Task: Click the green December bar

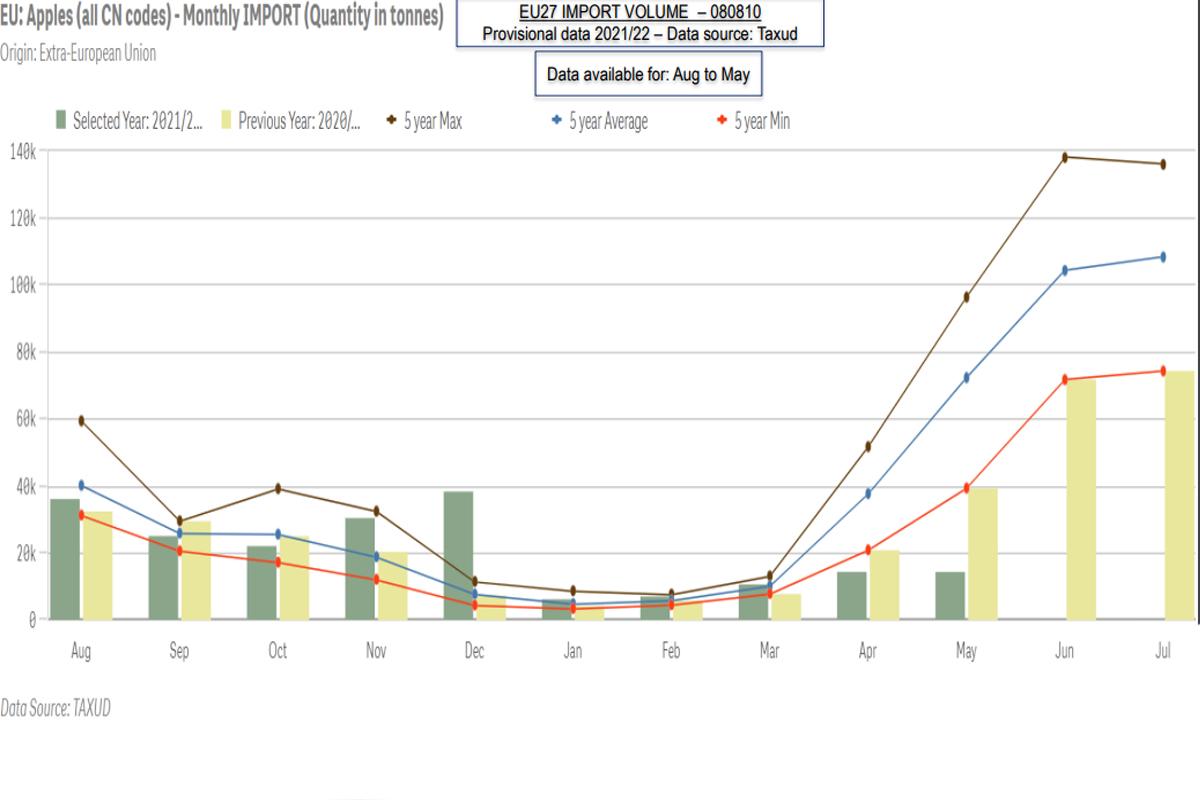Action: coord(459,555)
